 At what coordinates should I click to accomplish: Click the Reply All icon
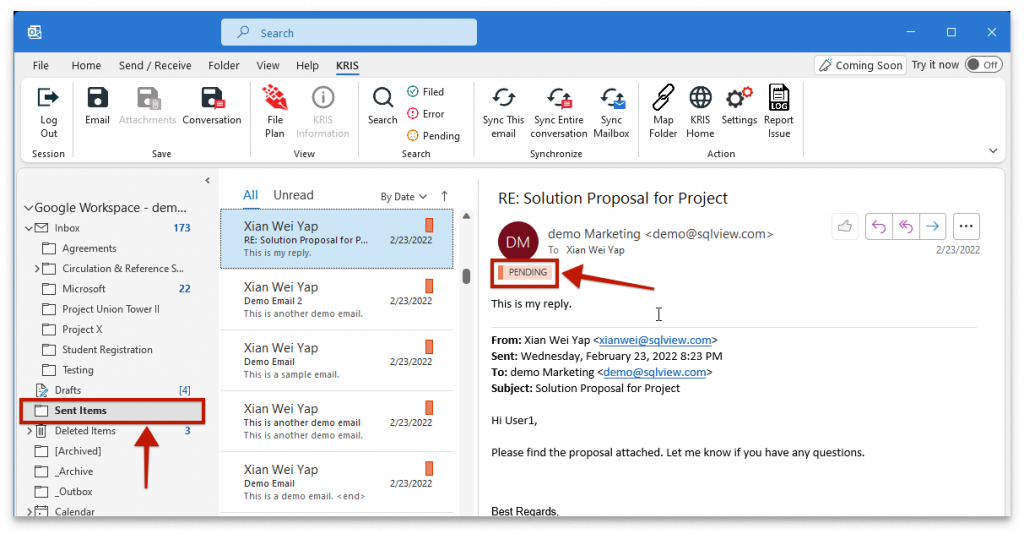pyautogui.click(x=906, y=227)
